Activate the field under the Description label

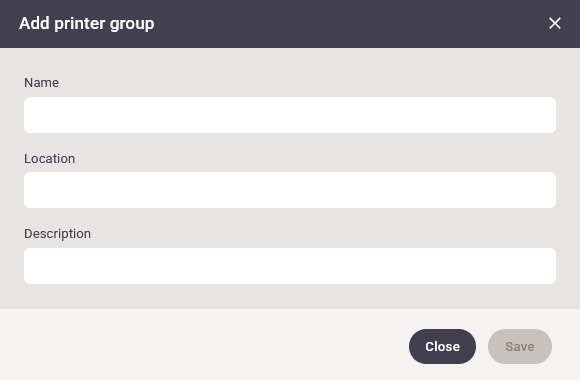tap(290, 266)
